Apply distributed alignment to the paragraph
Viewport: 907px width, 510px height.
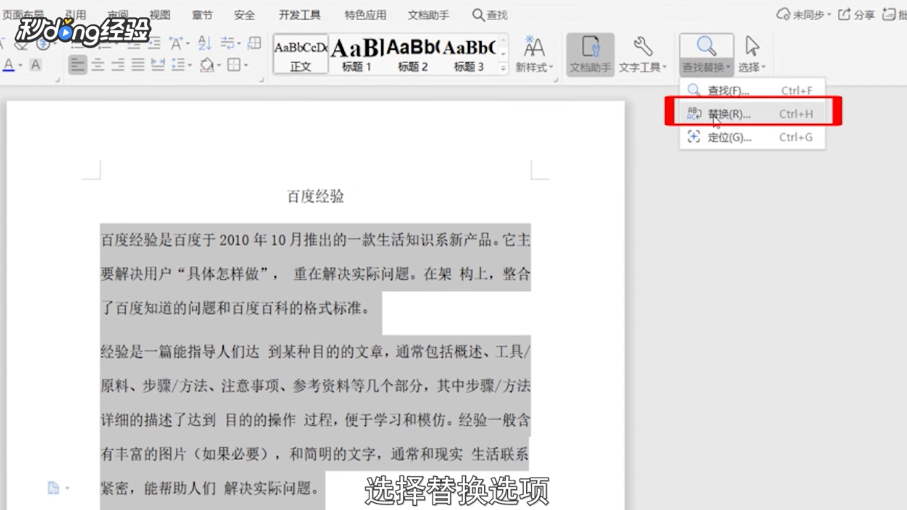point(158,65)
